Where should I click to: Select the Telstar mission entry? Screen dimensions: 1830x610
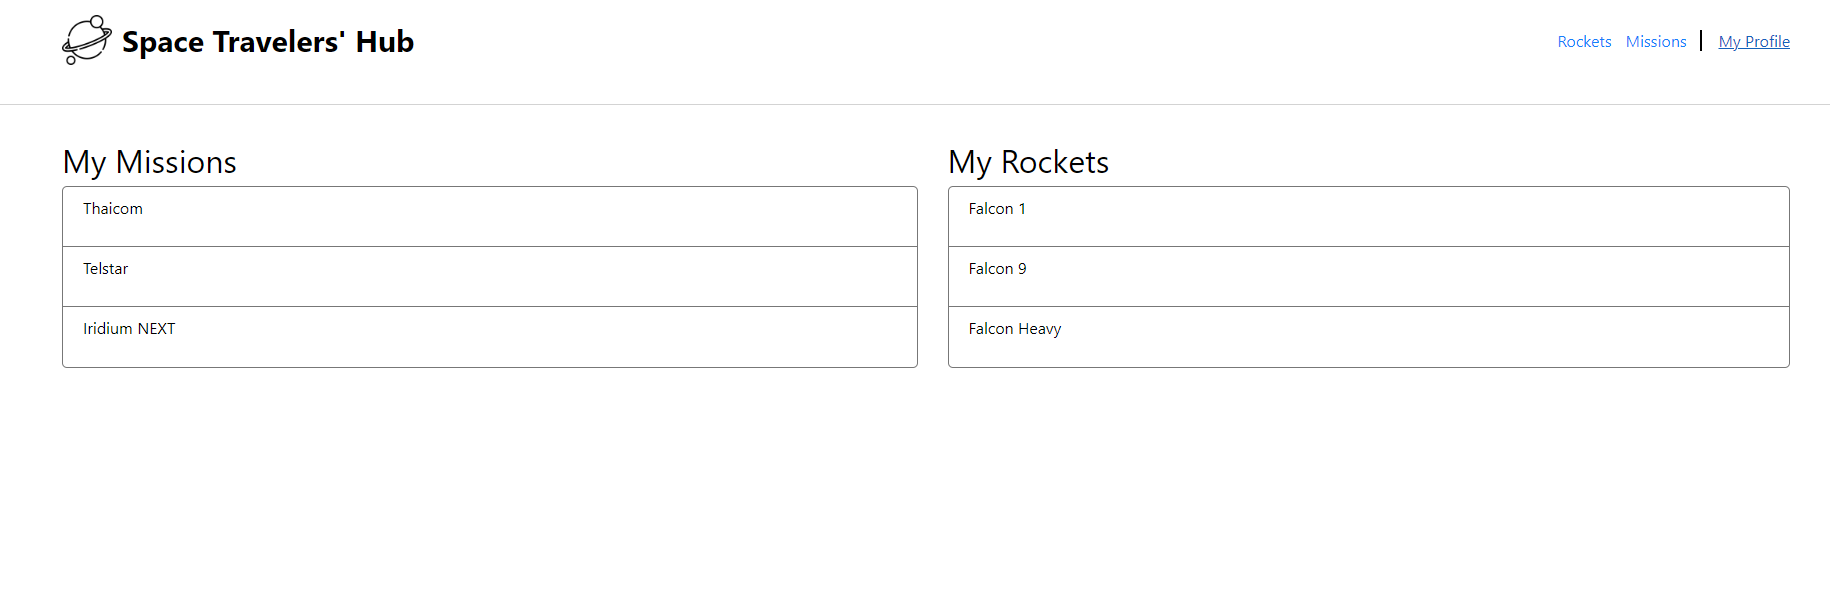tap(105, 268)
